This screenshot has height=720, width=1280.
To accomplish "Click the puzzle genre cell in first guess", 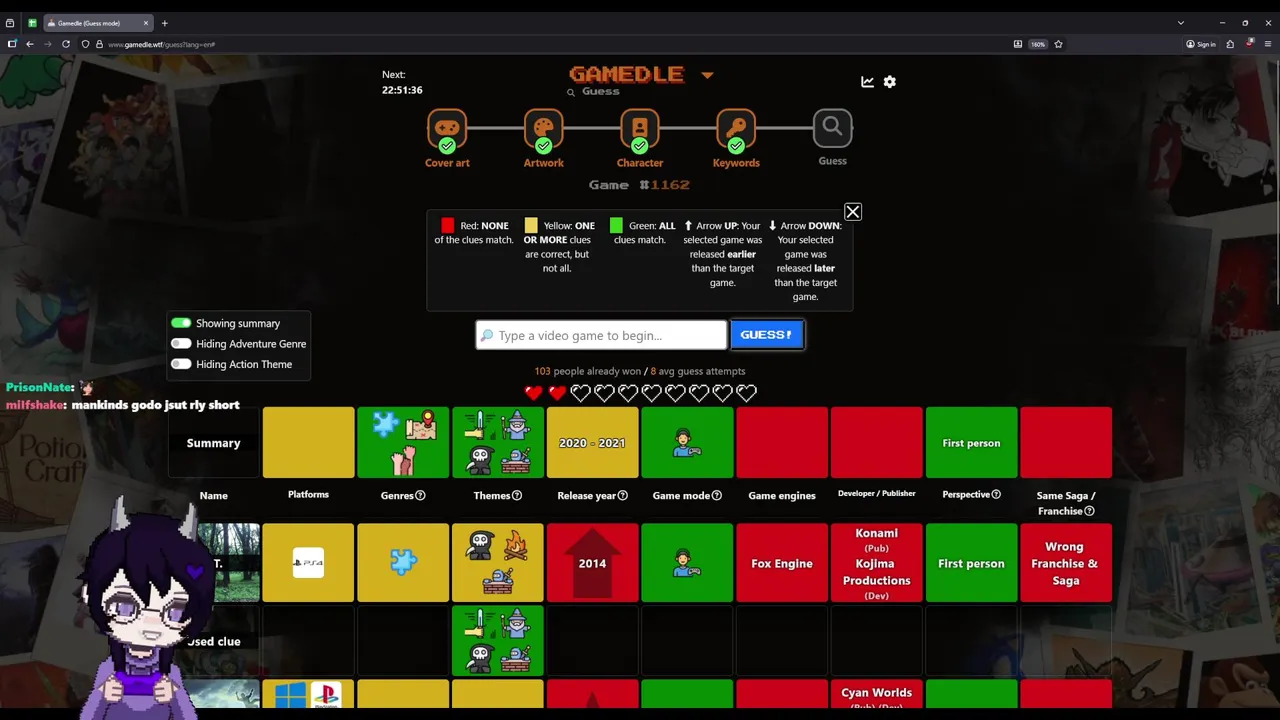I will (x=403, y=563).
